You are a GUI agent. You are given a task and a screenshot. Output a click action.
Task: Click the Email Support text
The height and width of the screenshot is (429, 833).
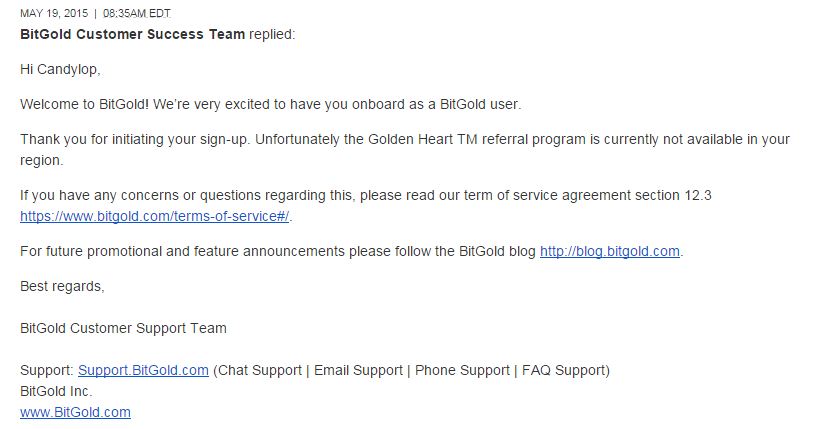(358, 370)
